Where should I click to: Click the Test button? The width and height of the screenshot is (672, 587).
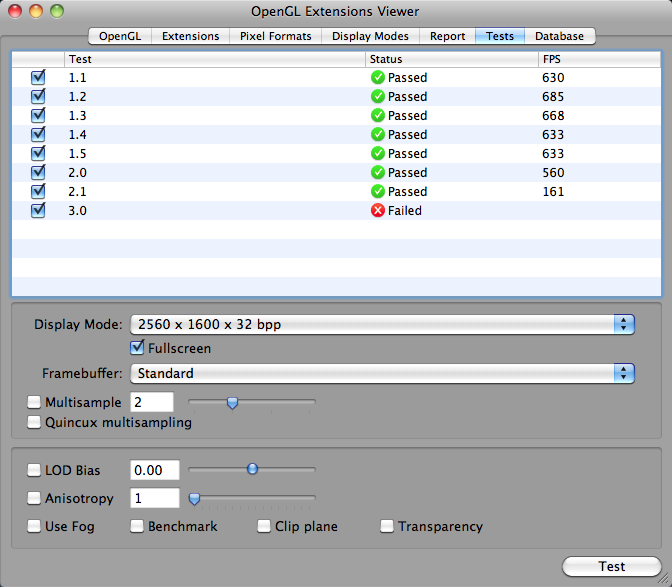(612, 566)
